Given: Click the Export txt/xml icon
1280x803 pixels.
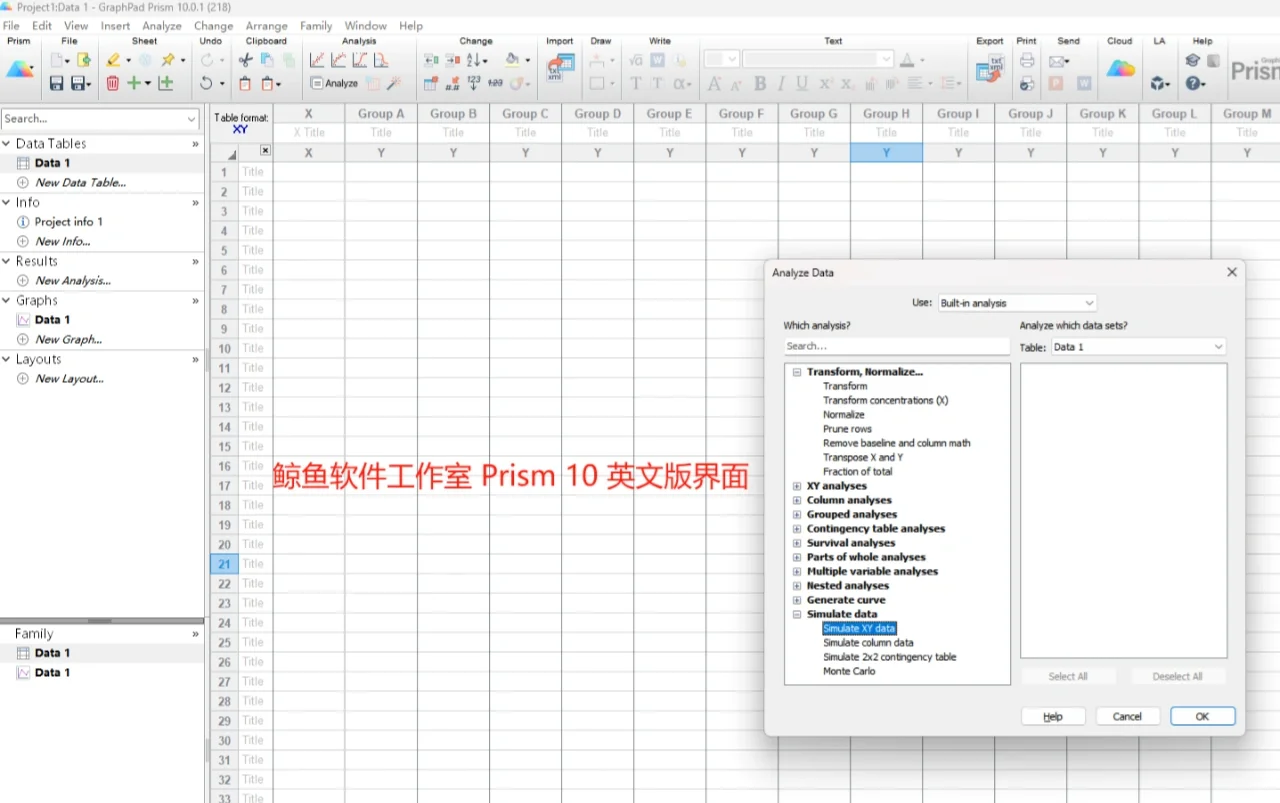Looking at the screenshot, I should tap(989, 69).
